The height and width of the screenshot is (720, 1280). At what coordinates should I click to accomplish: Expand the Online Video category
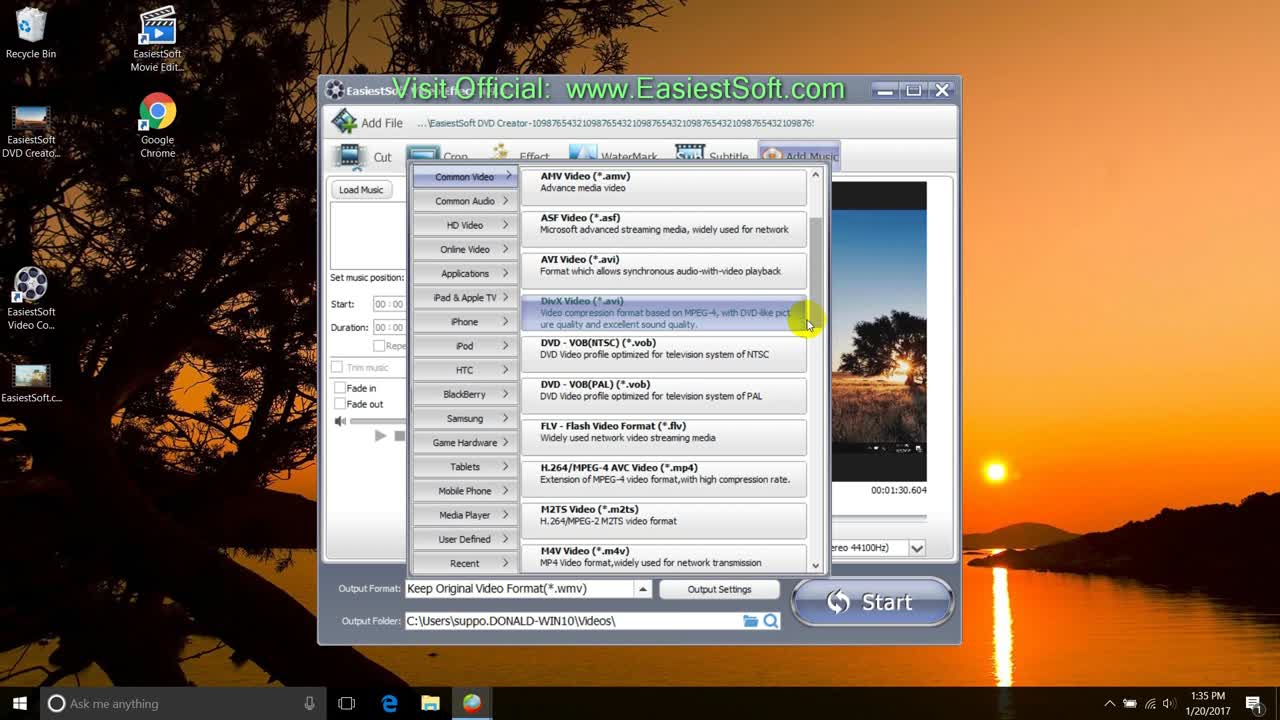coord(465,249)
